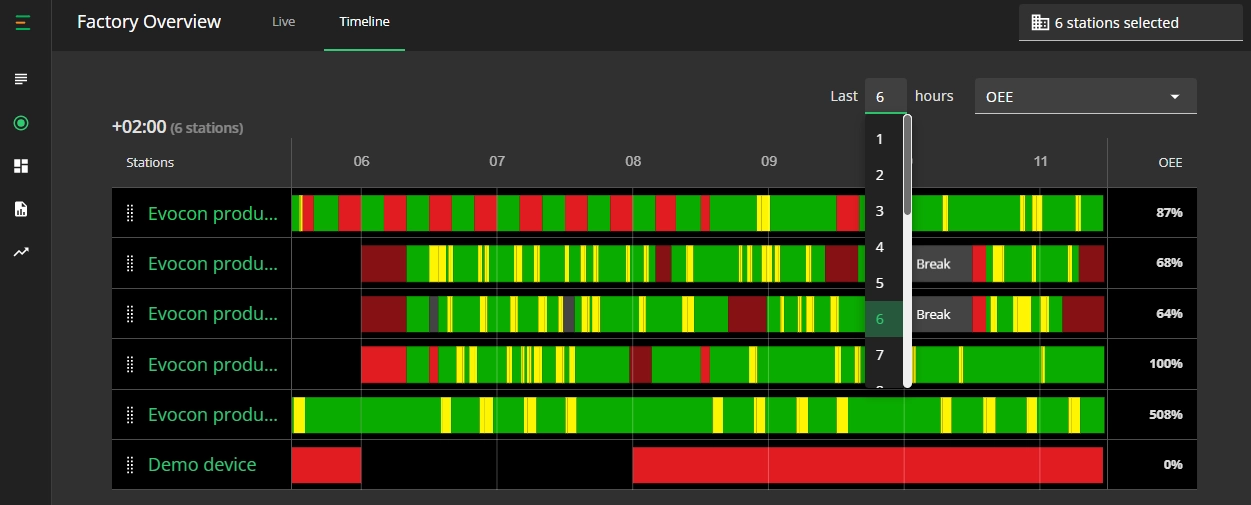Open the station with 64% OEE
This screenshot has width=1251, height=505.
point(212,314)
